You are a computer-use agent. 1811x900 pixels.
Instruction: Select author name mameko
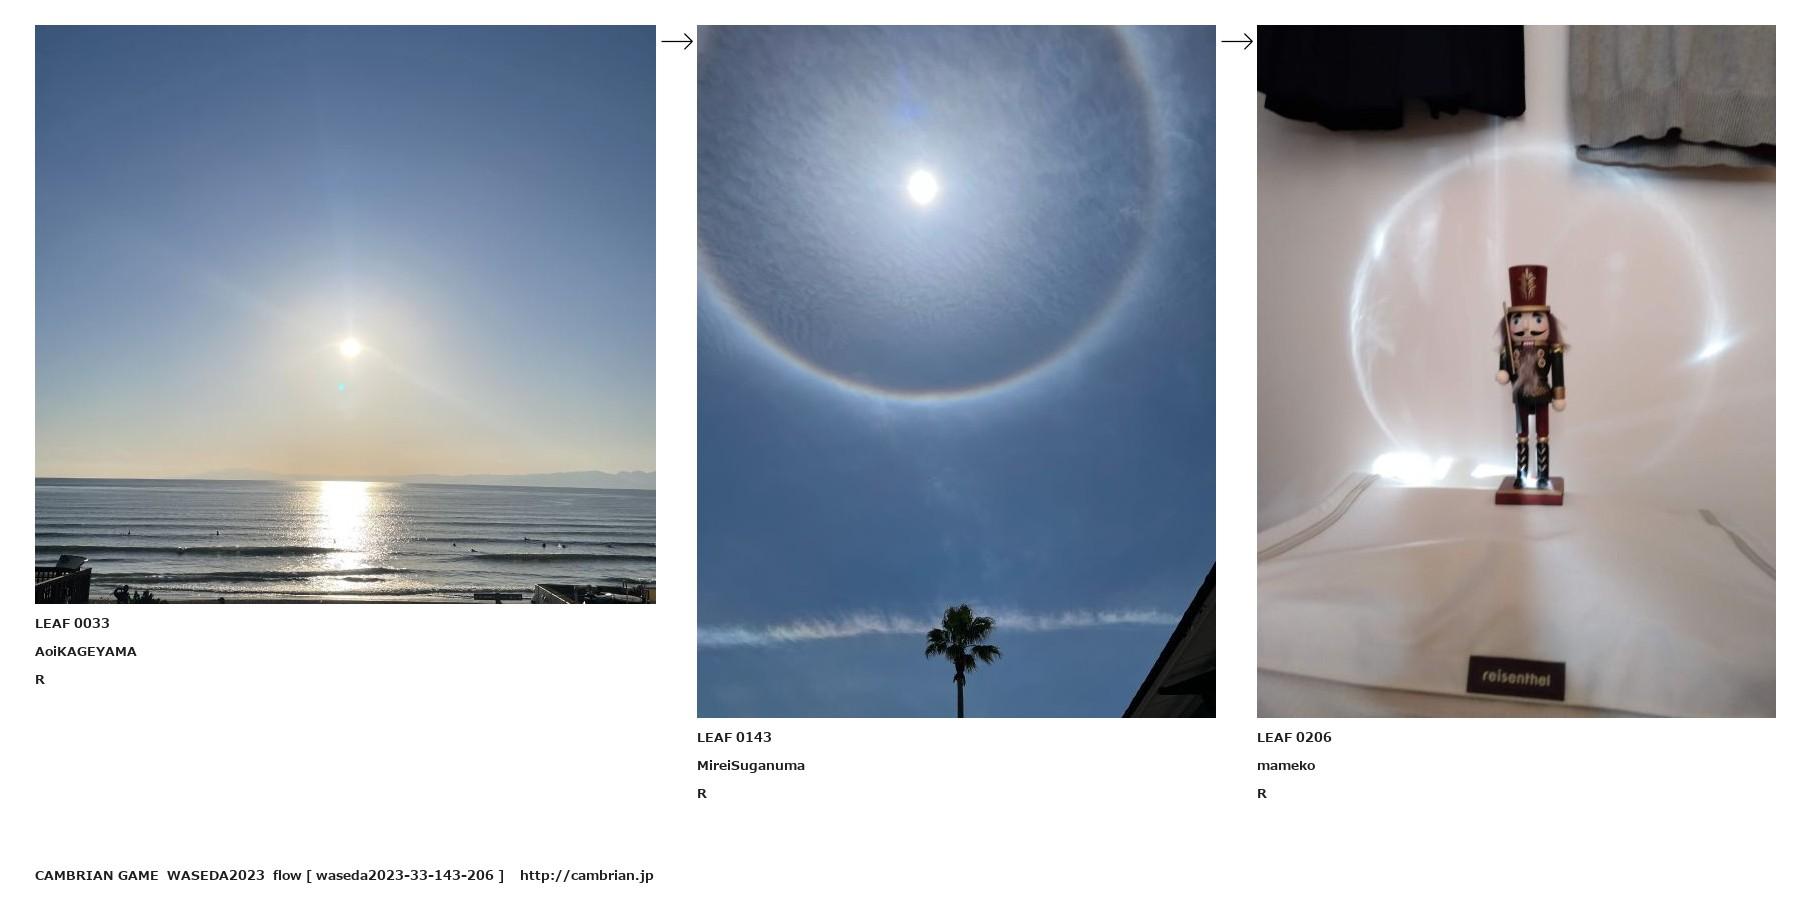[1286, 765]
